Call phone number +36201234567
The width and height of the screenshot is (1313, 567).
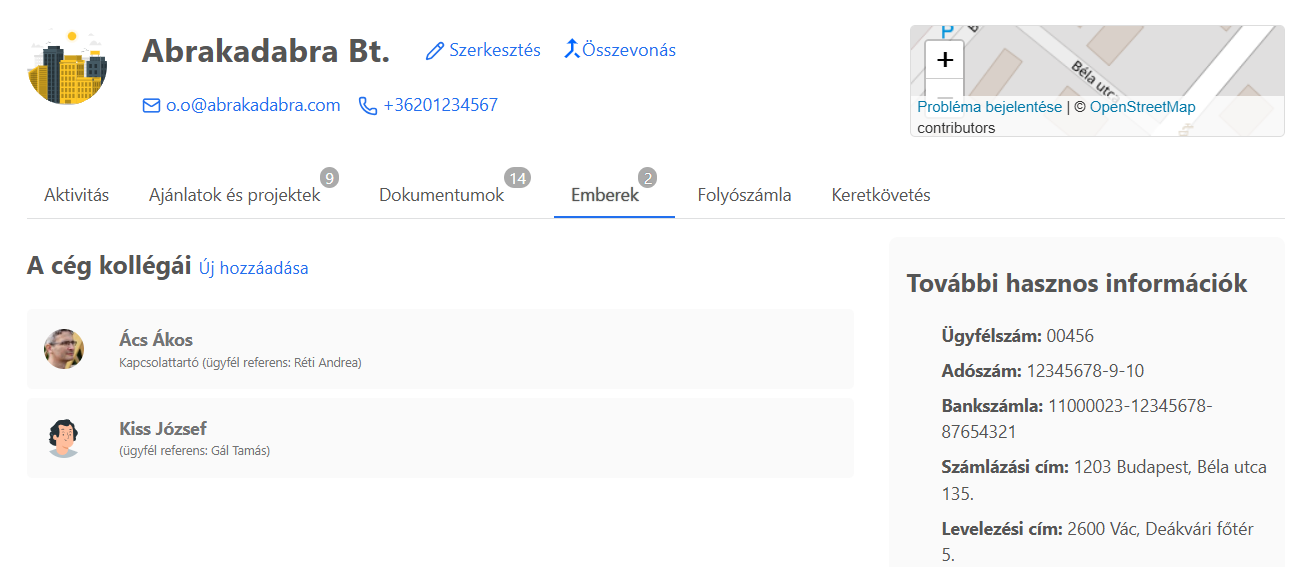(x=440, y=105)
